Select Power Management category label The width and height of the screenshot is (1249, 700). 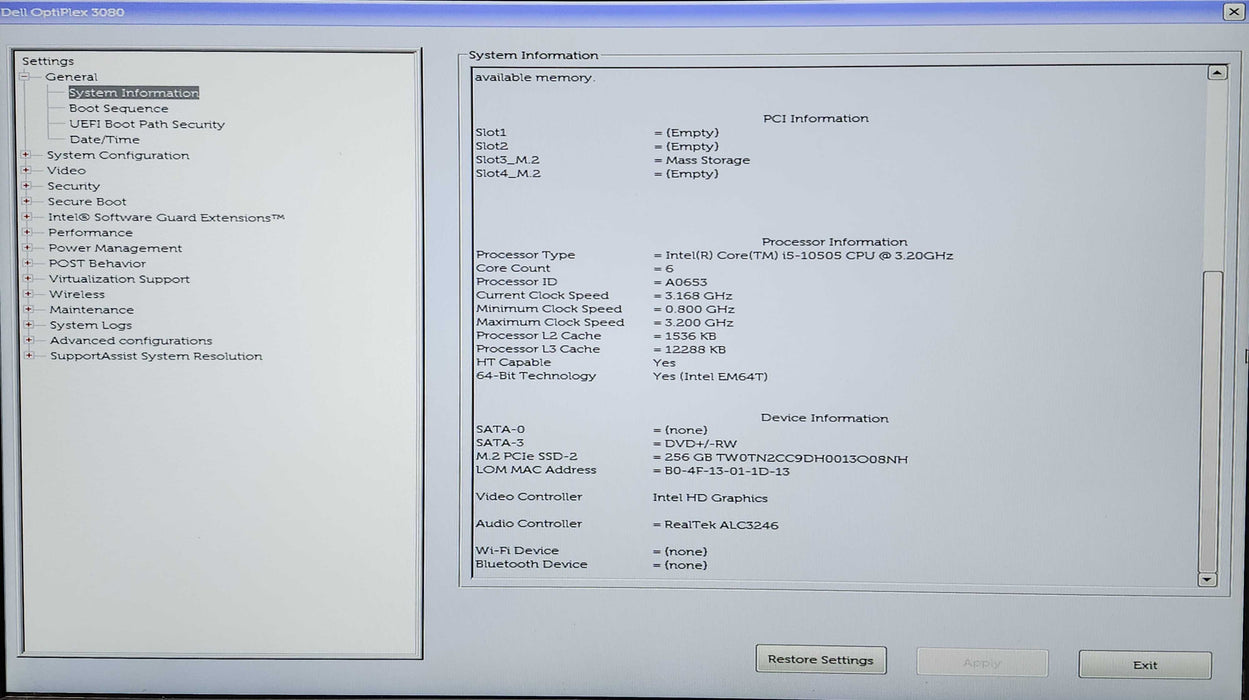pos(115,248)
